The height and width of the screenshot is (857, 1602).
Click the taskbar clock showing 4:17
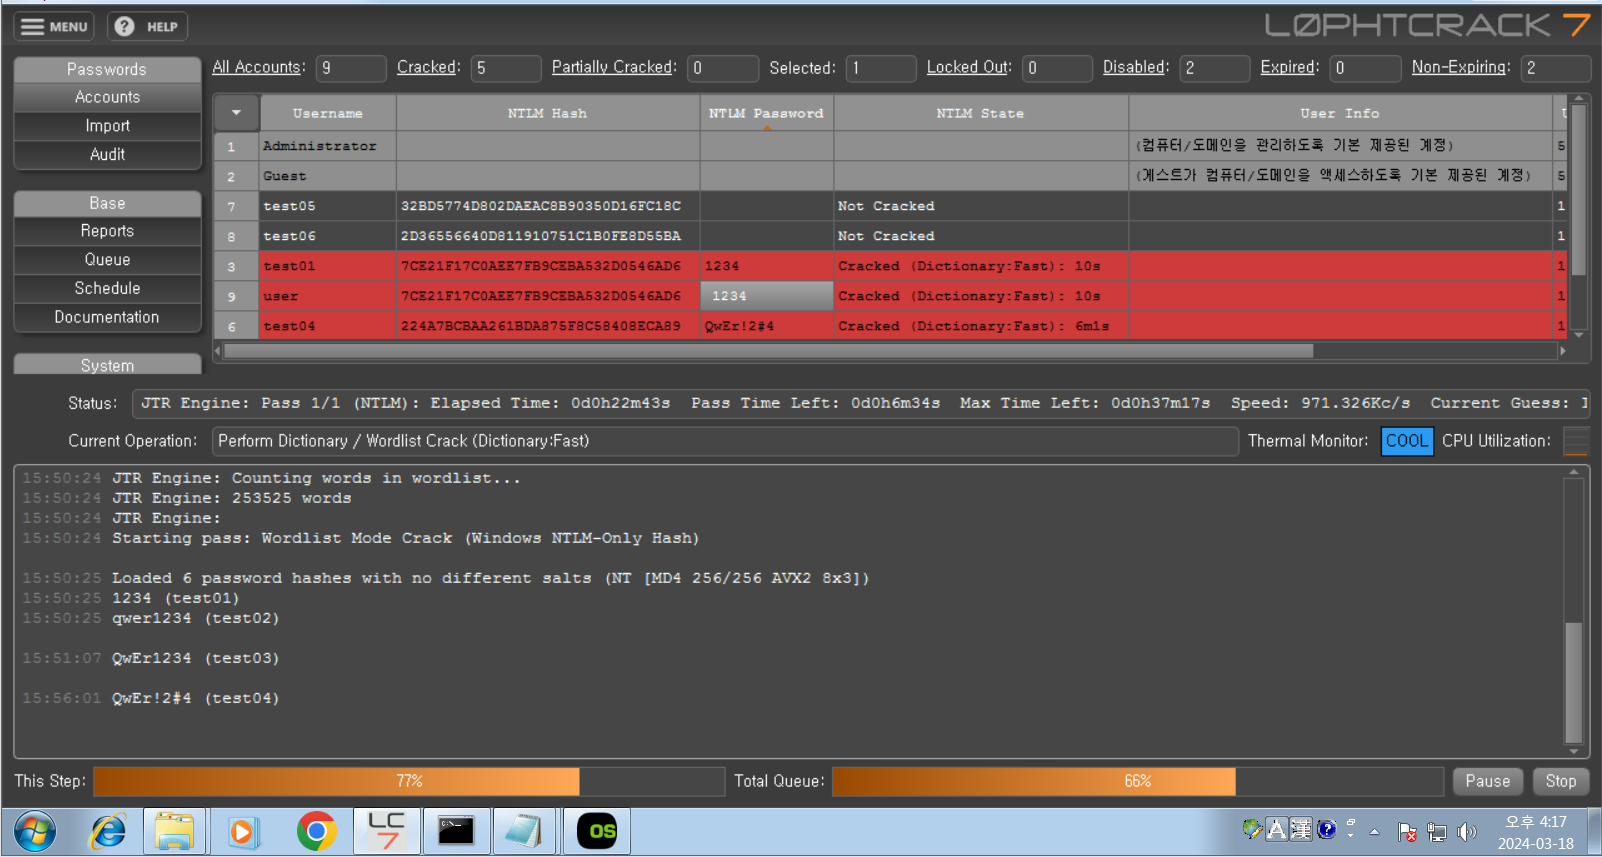pos(1536,832)
